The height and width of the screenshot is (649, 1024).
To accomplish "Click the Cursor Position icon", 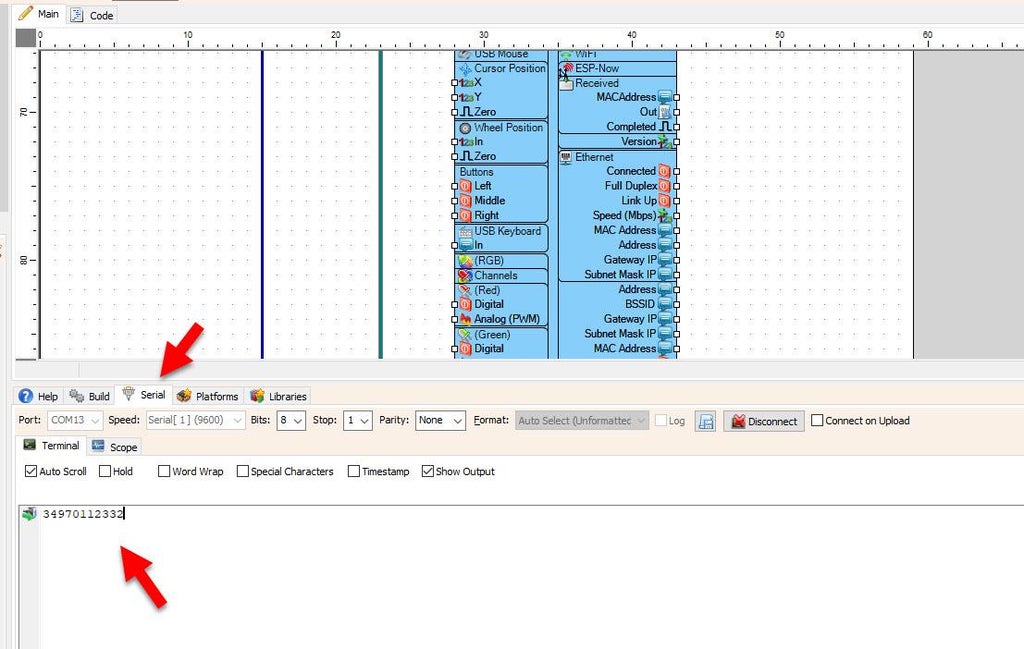I will (465, 69).
